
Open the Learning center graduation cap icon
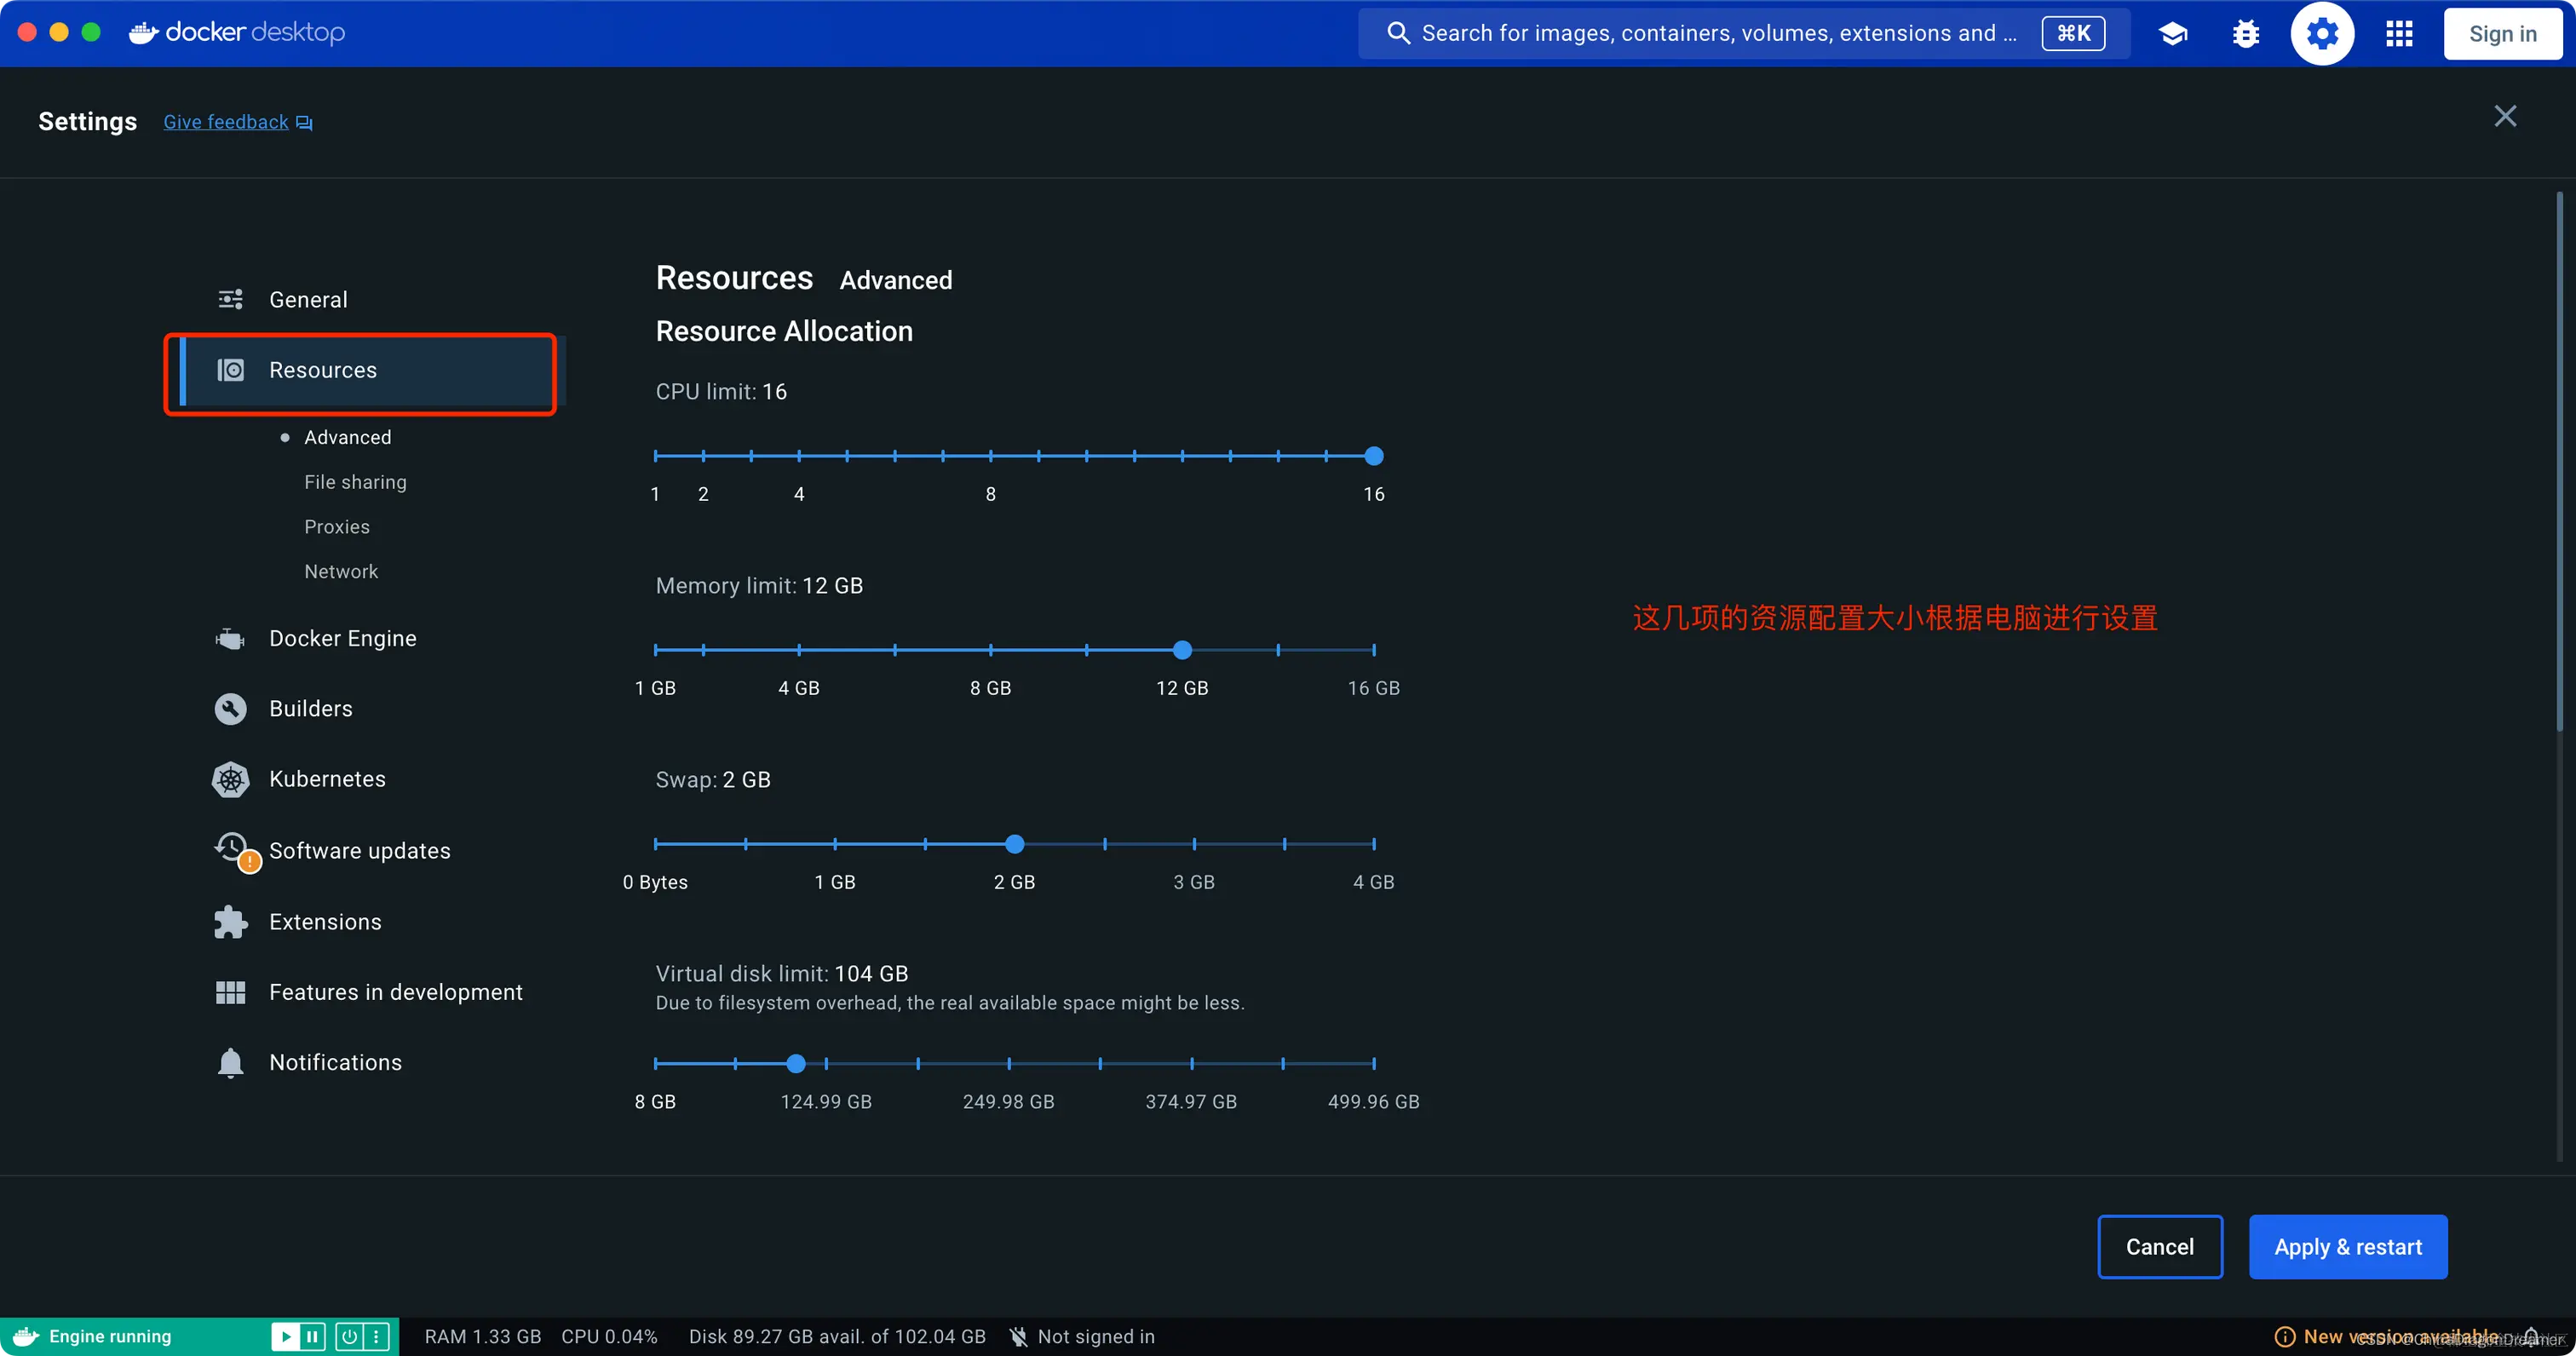point(2172,34)
